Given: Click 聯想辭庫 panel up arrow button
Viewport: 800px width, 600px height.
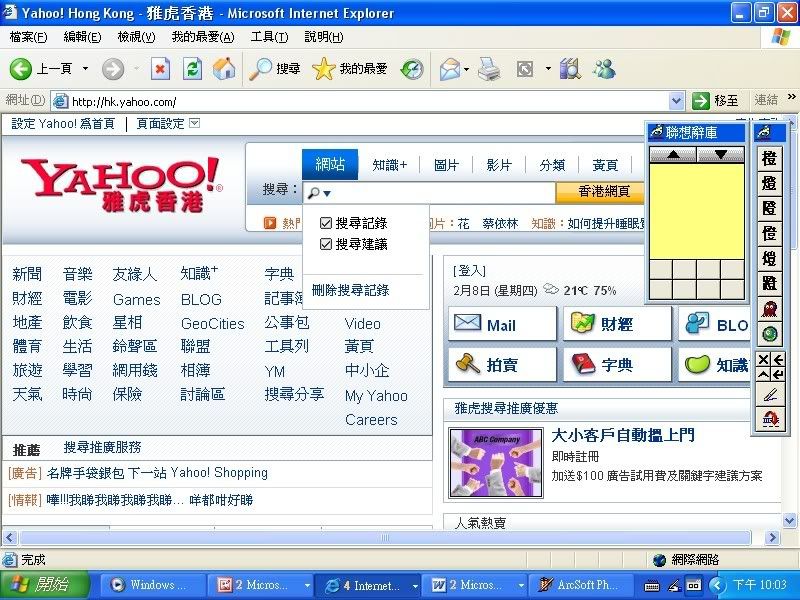Looking at the screenshot, I should [x=673, y=154].
